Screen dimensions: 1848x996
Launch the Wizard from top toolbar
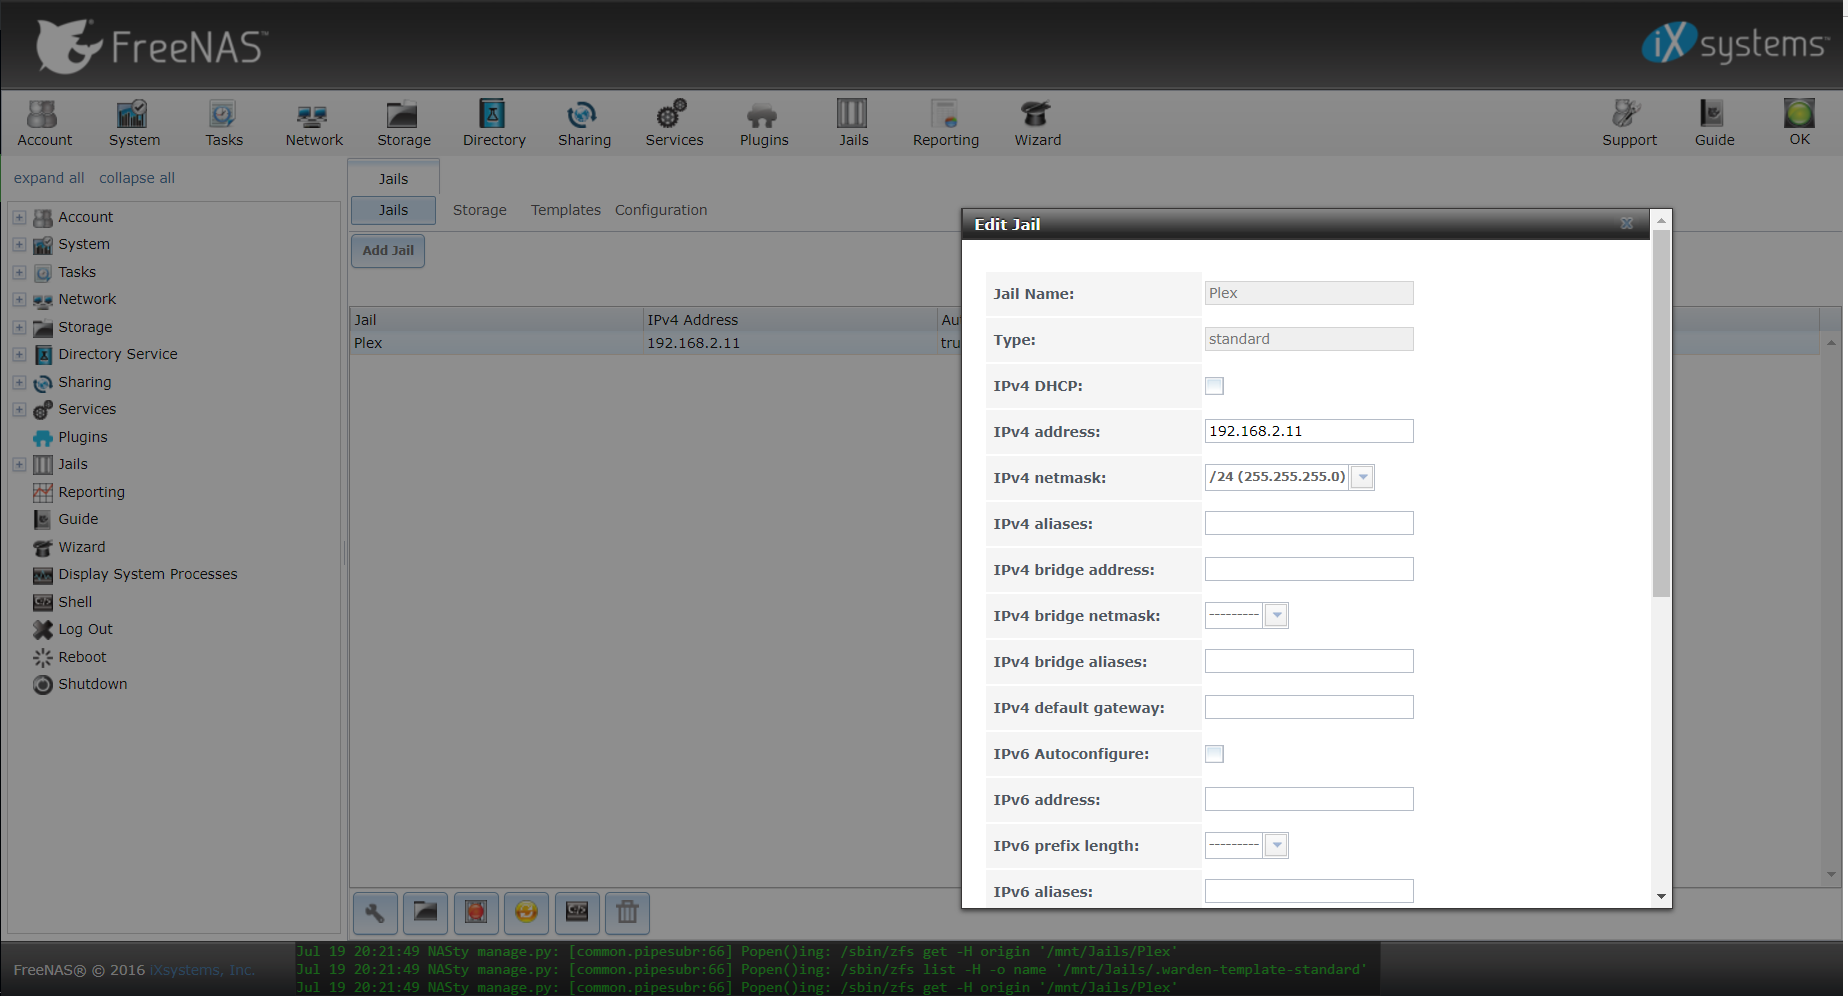coord(1037,123)
